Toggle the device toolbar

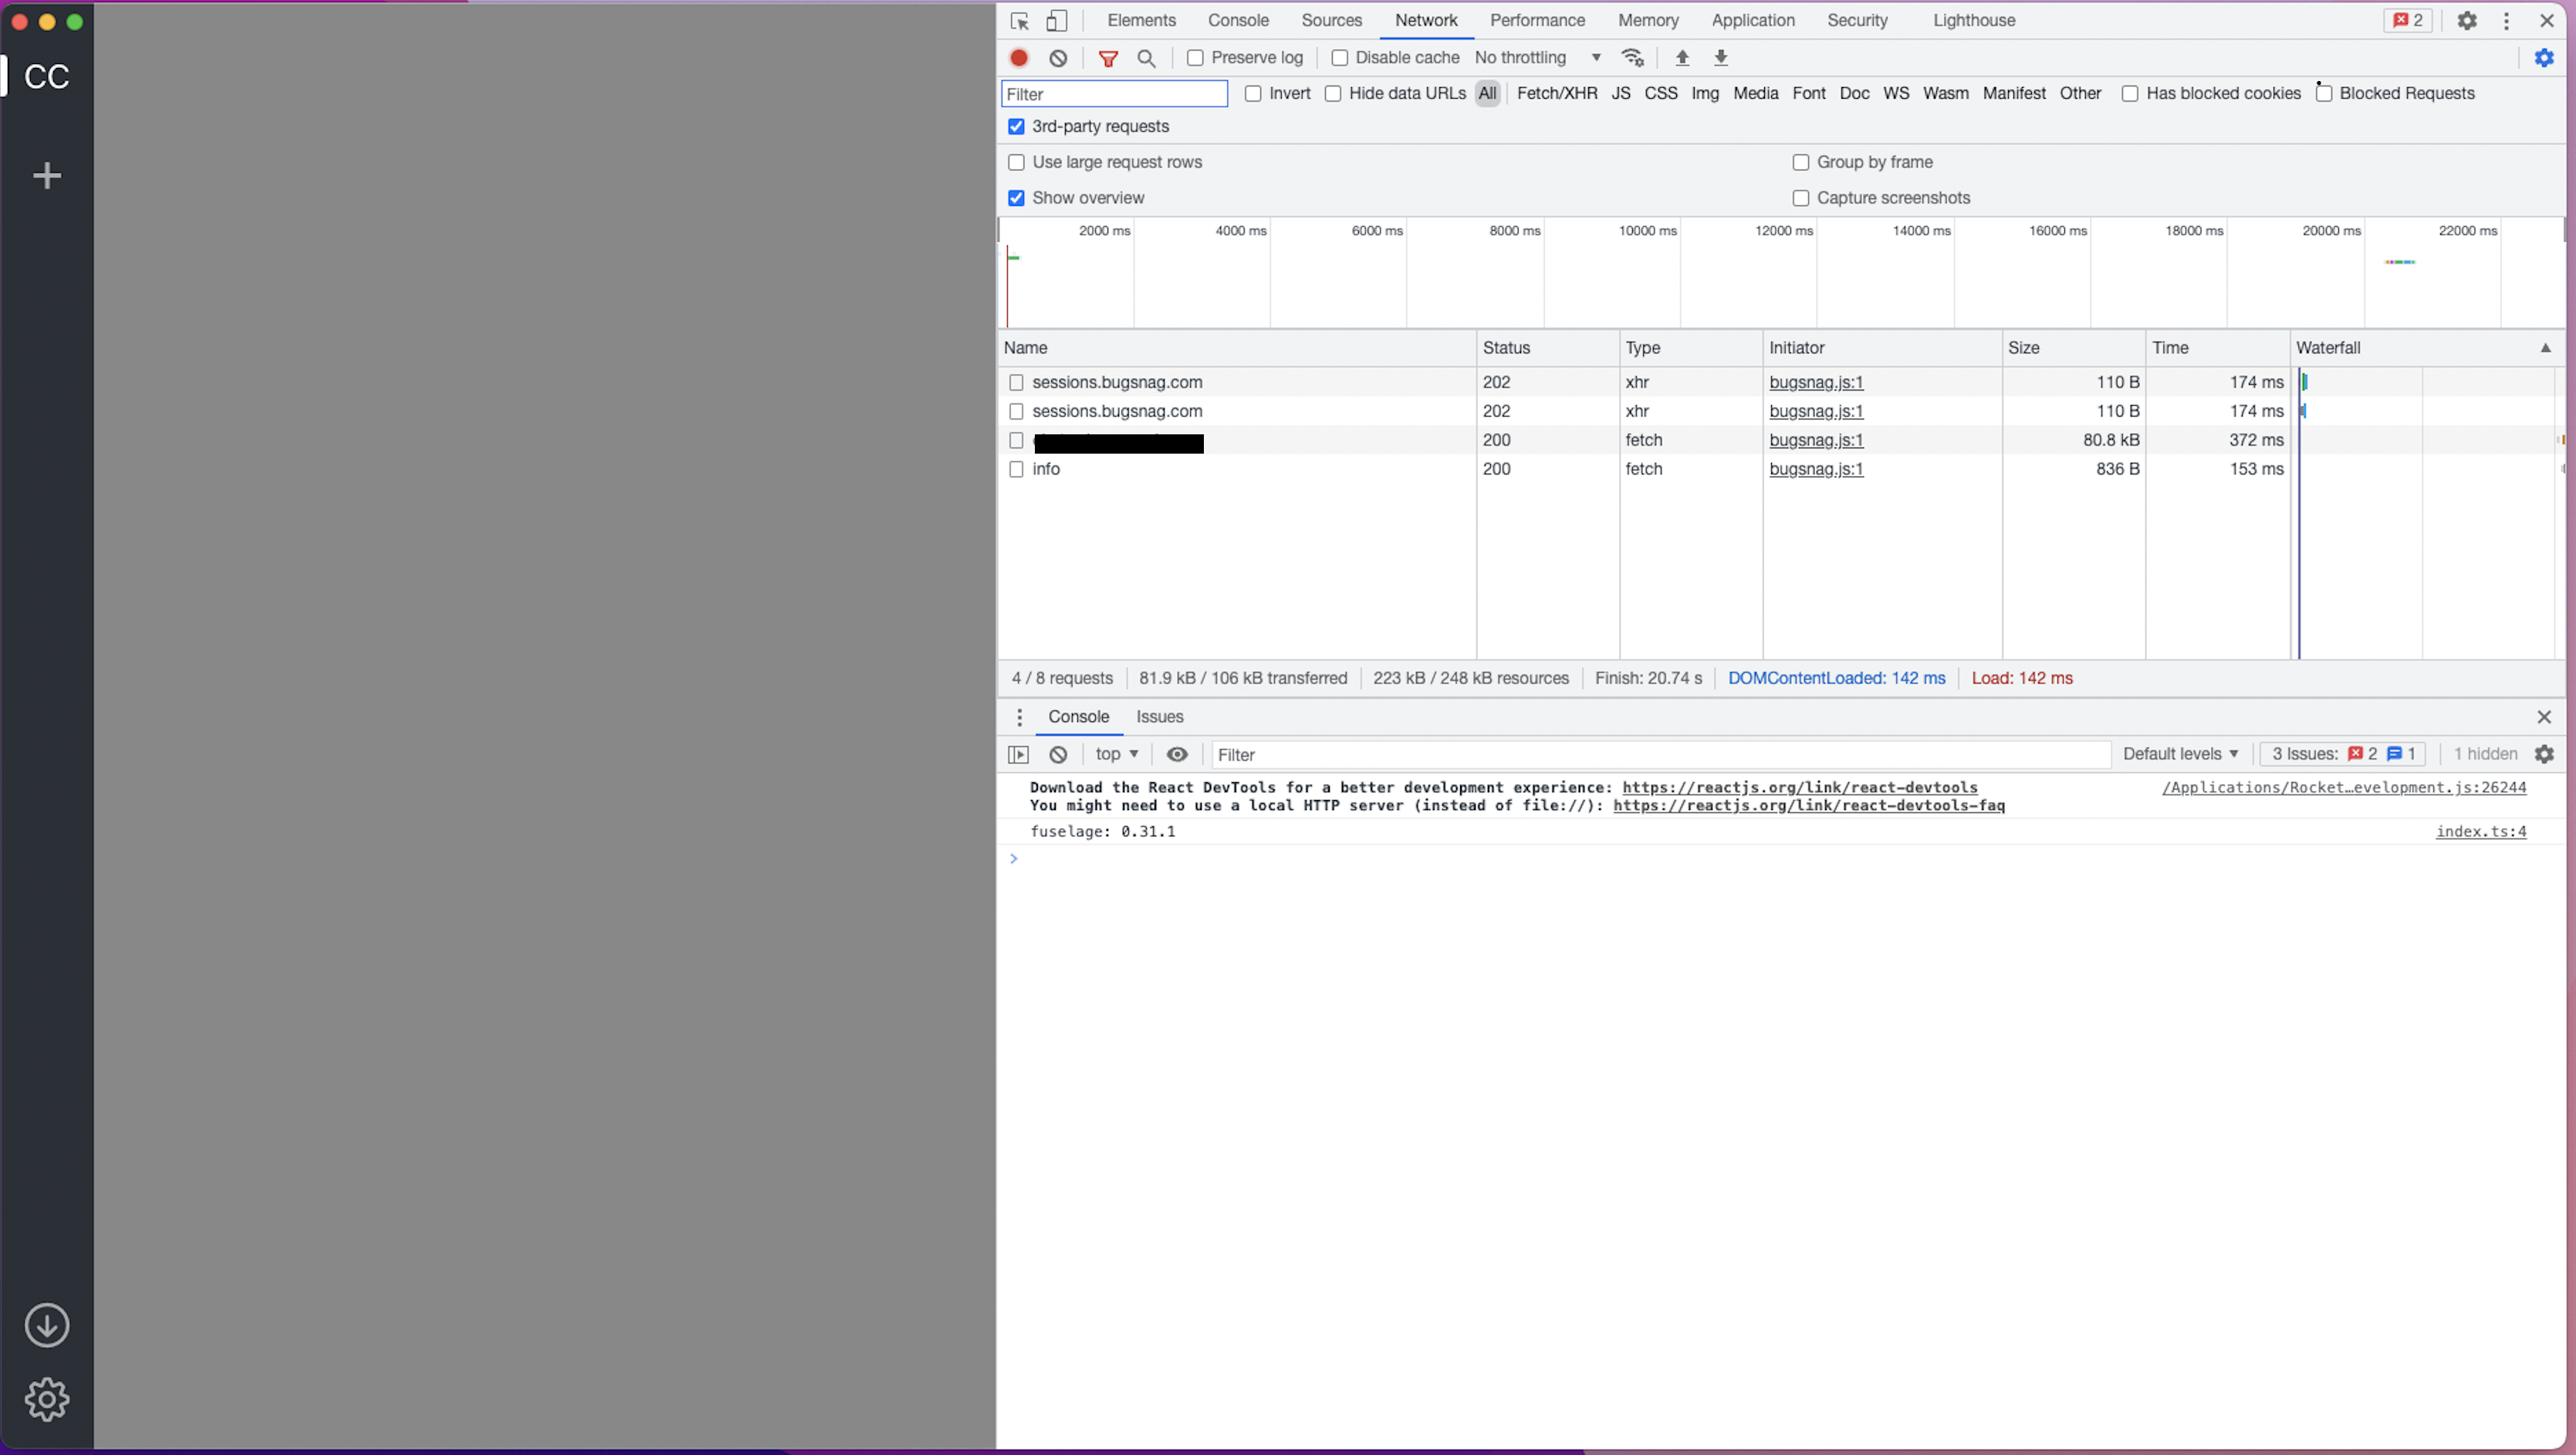1058,20
